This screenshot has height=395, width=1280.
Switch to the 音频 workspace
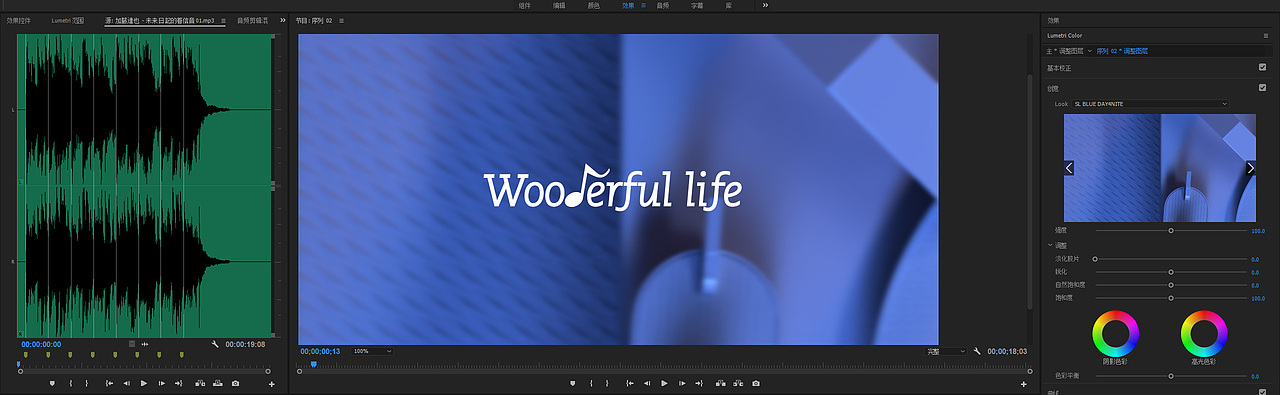point(664,5)
